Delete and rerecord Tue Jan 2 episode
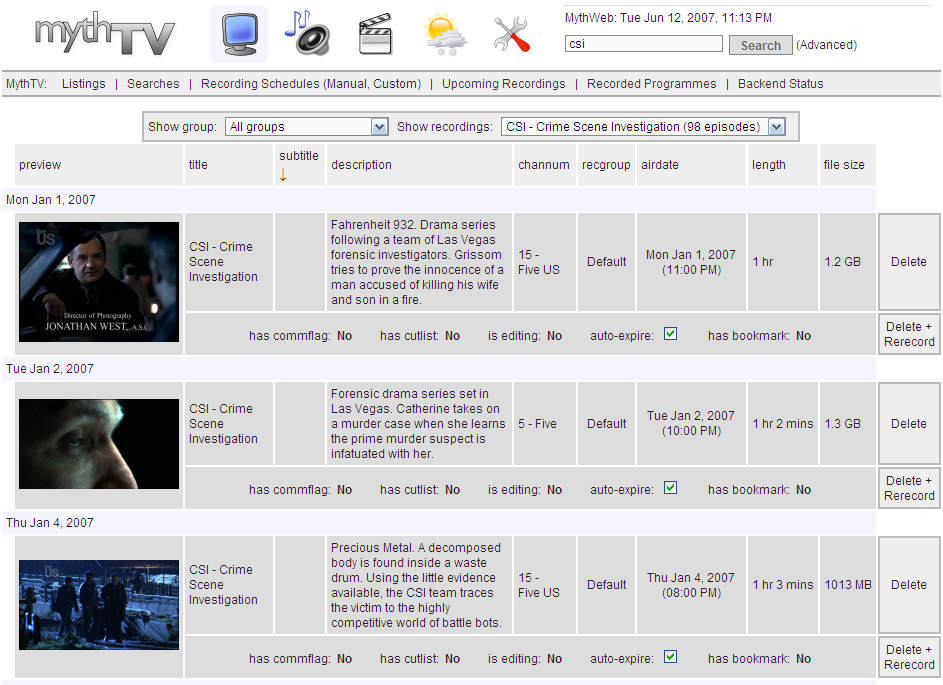This screenshot has width=943, height=685. (909, 488)
